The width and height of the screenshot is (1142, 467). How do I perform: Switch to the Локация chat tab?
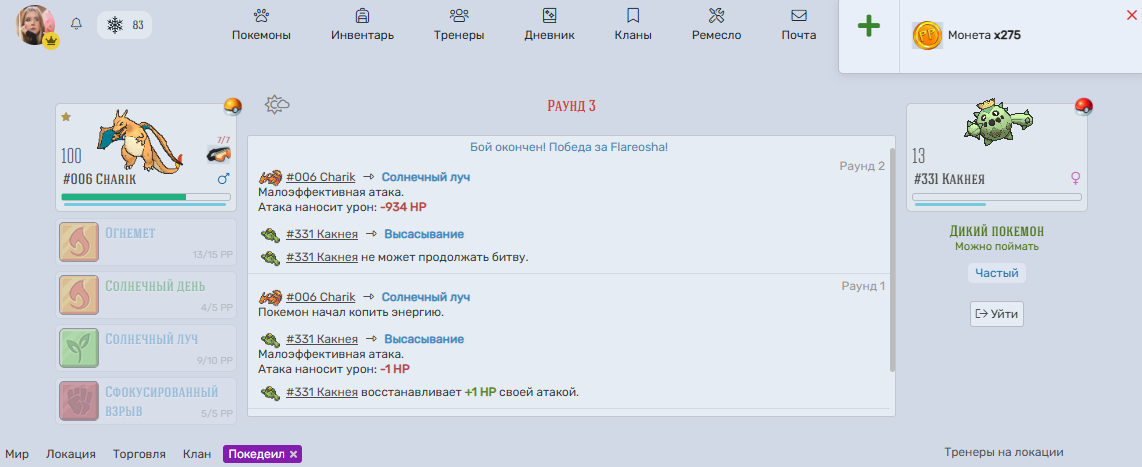(x=71, y=454)
